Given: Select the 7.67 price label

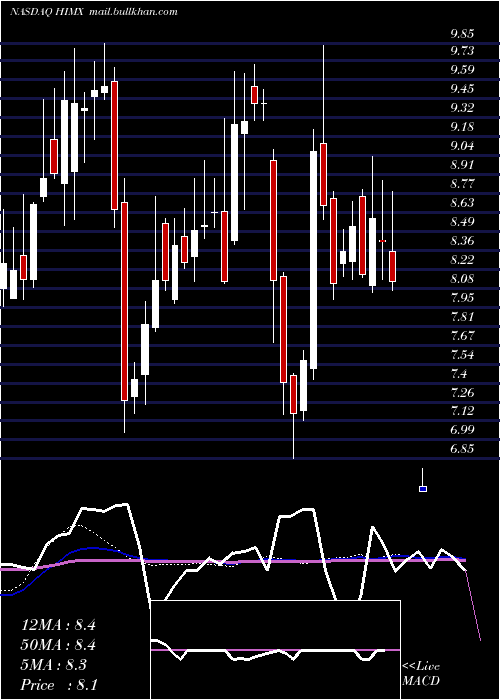Looking at the screenshot, I should (462, 335).
